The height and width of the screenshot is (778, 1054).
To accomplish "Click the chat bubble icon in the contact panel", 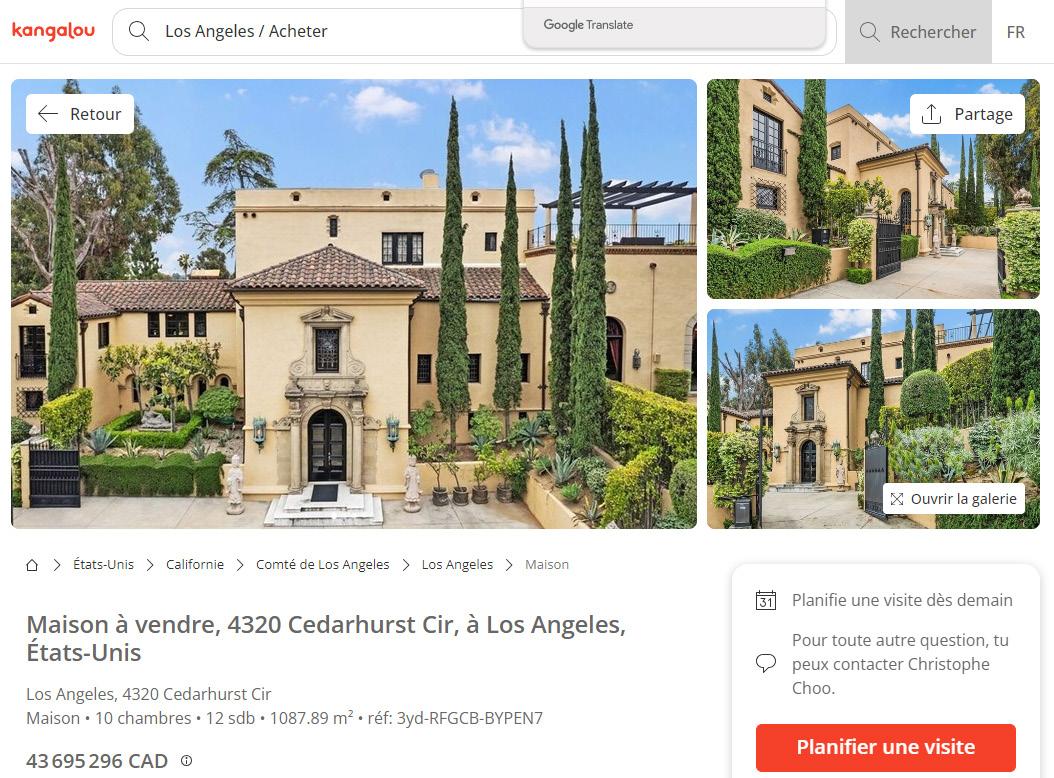I will click(x=766, y=664).
